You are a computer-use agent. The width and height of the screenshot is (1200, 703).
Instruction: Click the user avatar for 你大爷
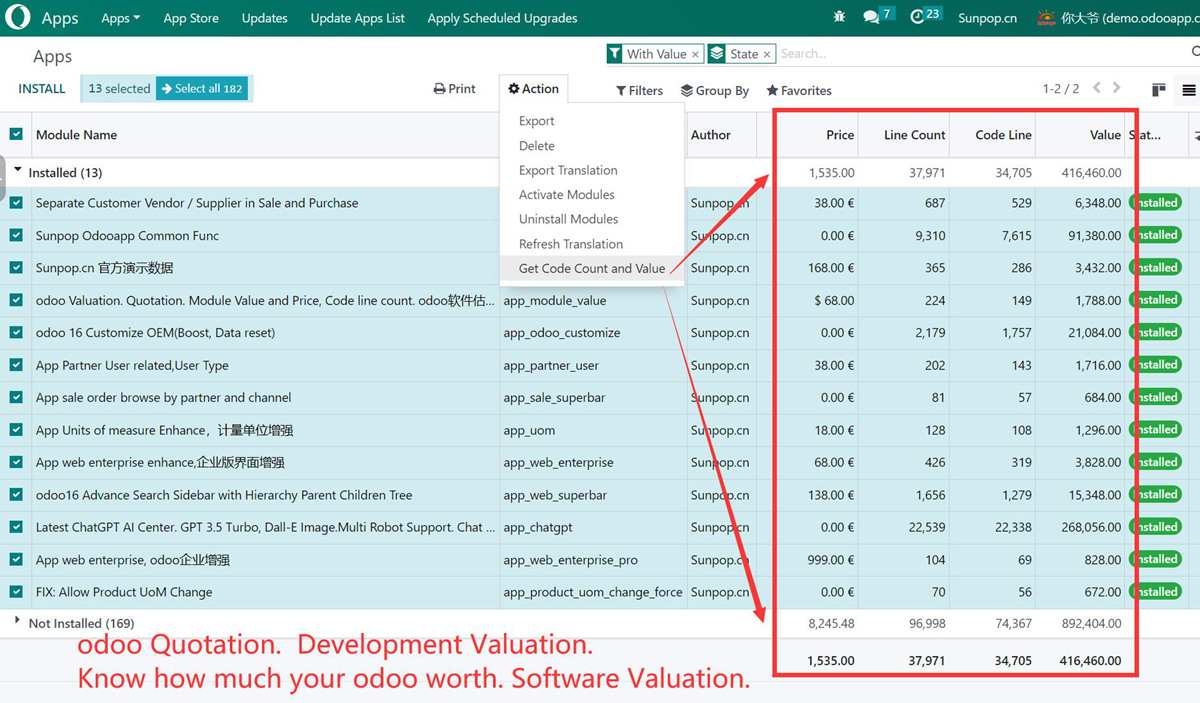(1046, 18)
